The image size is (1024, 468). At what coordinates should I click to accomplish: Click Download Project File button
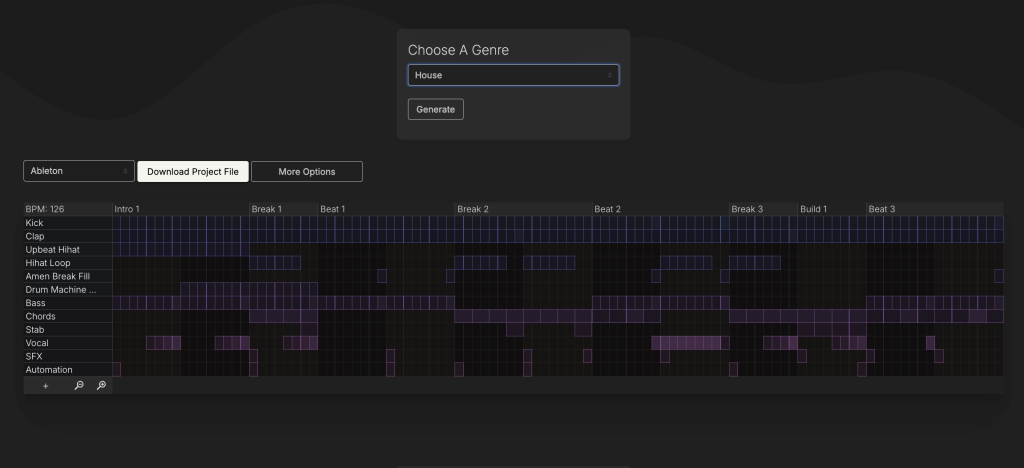coord(193,172)
